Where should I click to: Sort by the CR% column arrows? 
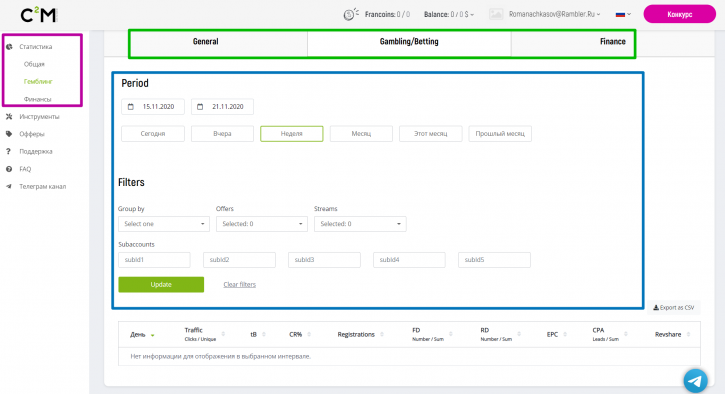309,334
